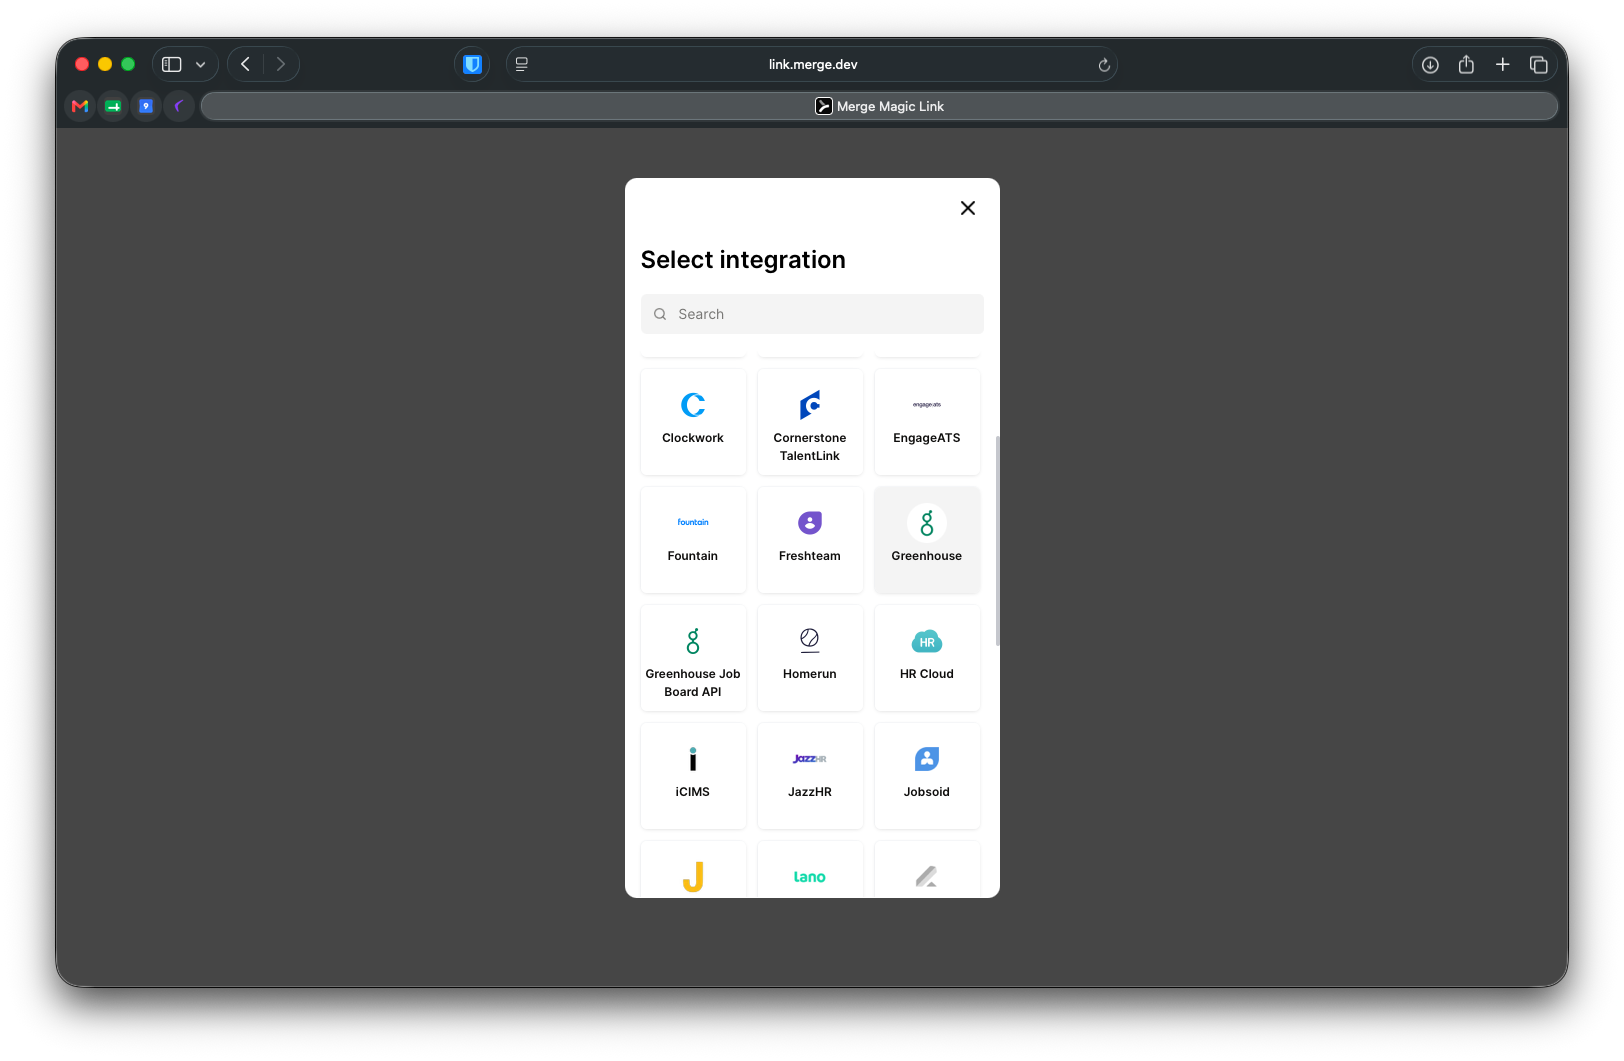Viewport: 1624px width, 1061px height.
Task: Choose the Freshteam integration
Action: pyautogui.click(x=810, y=540)
